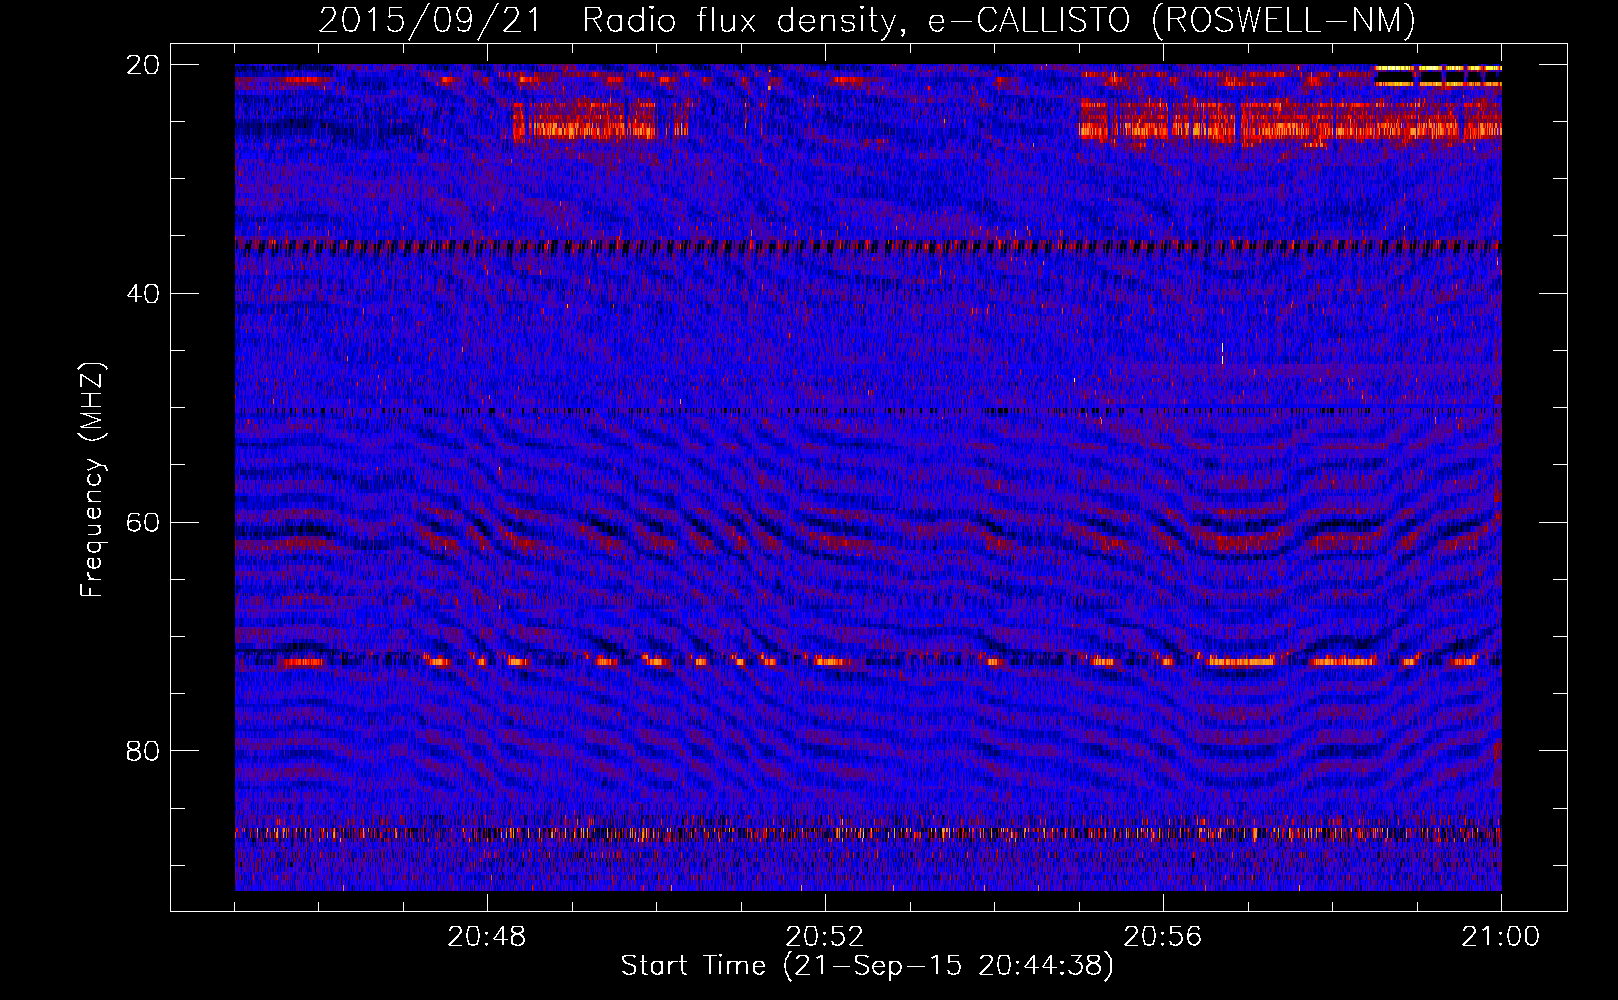This screenshot has width=1618, height=1000.
Task: Click the 'Start Time (21-Sep-15 20:44:38)' label
Action: coord(867,966)
